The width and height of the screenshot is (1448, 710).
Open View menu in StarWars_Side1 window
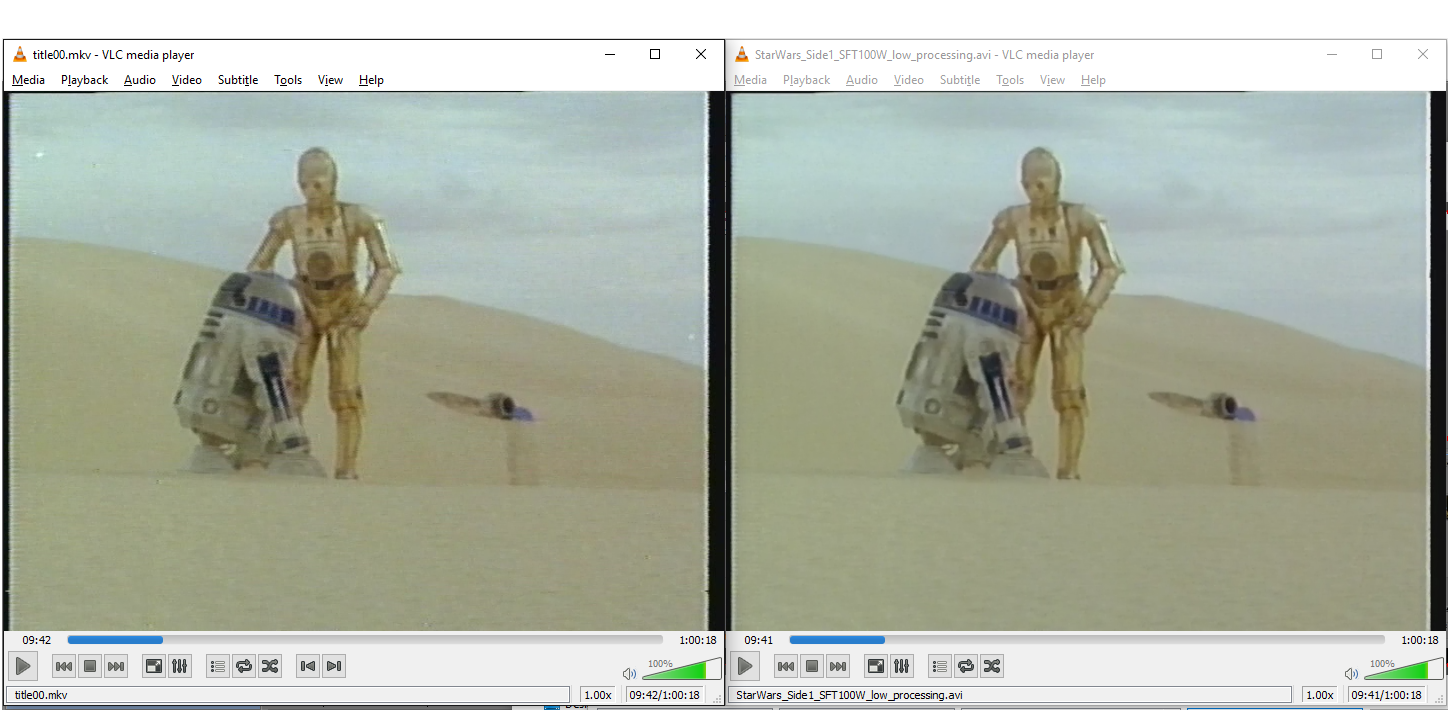coord(1052,80)
